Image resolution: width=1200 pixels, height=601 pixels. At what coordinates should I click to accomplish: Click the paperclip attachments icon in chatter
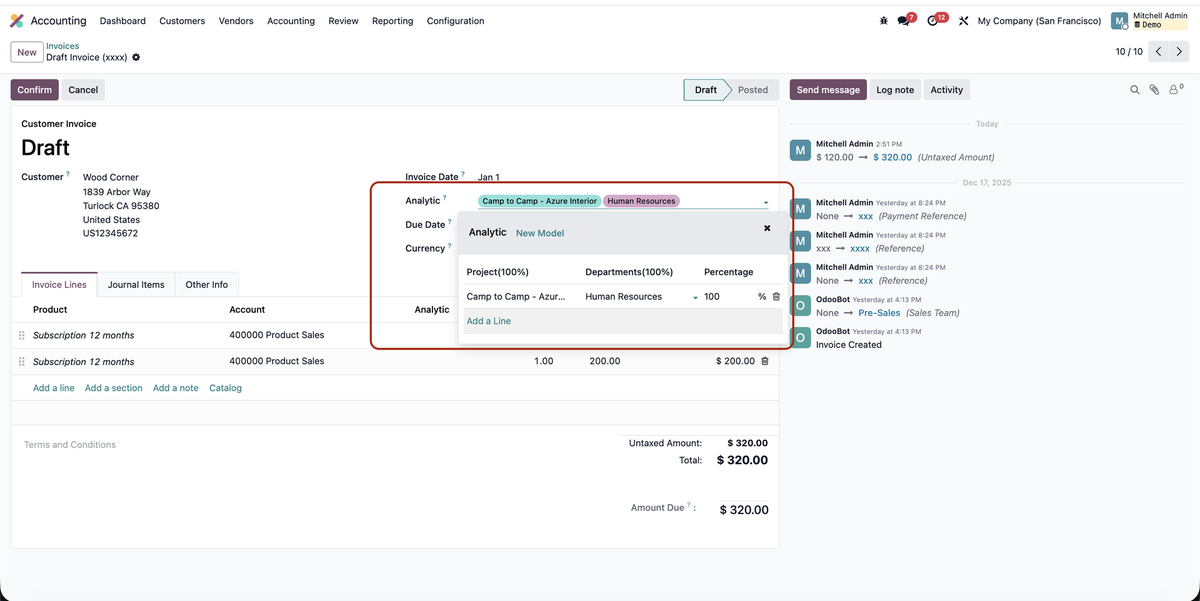pyautogui.click(x=1154, y=90)
